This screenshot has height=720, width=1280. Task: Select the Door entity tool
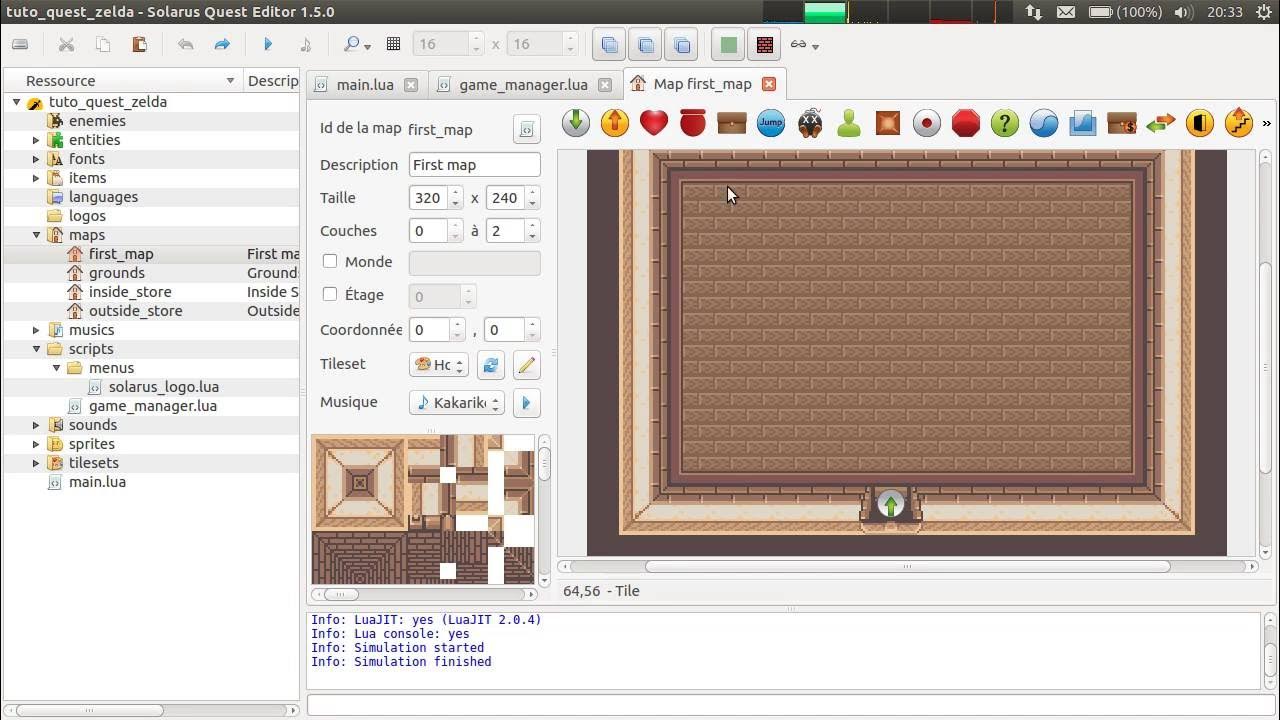1200,123
